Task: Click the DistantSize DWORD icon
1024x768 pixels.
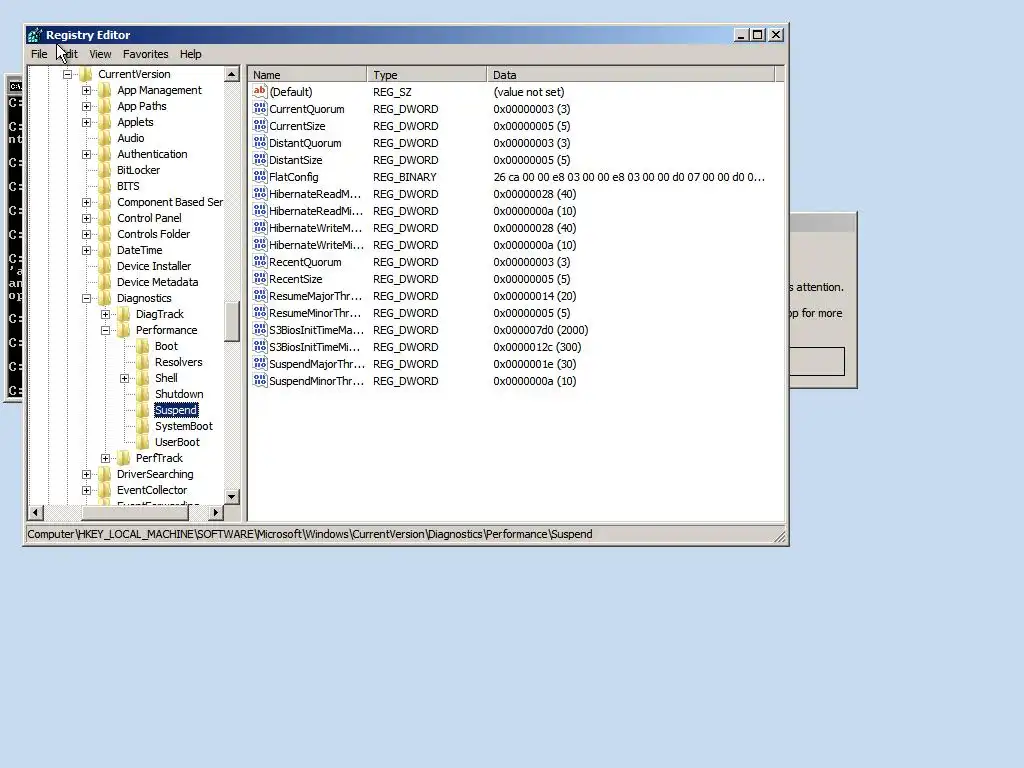Action: [260, 159]
